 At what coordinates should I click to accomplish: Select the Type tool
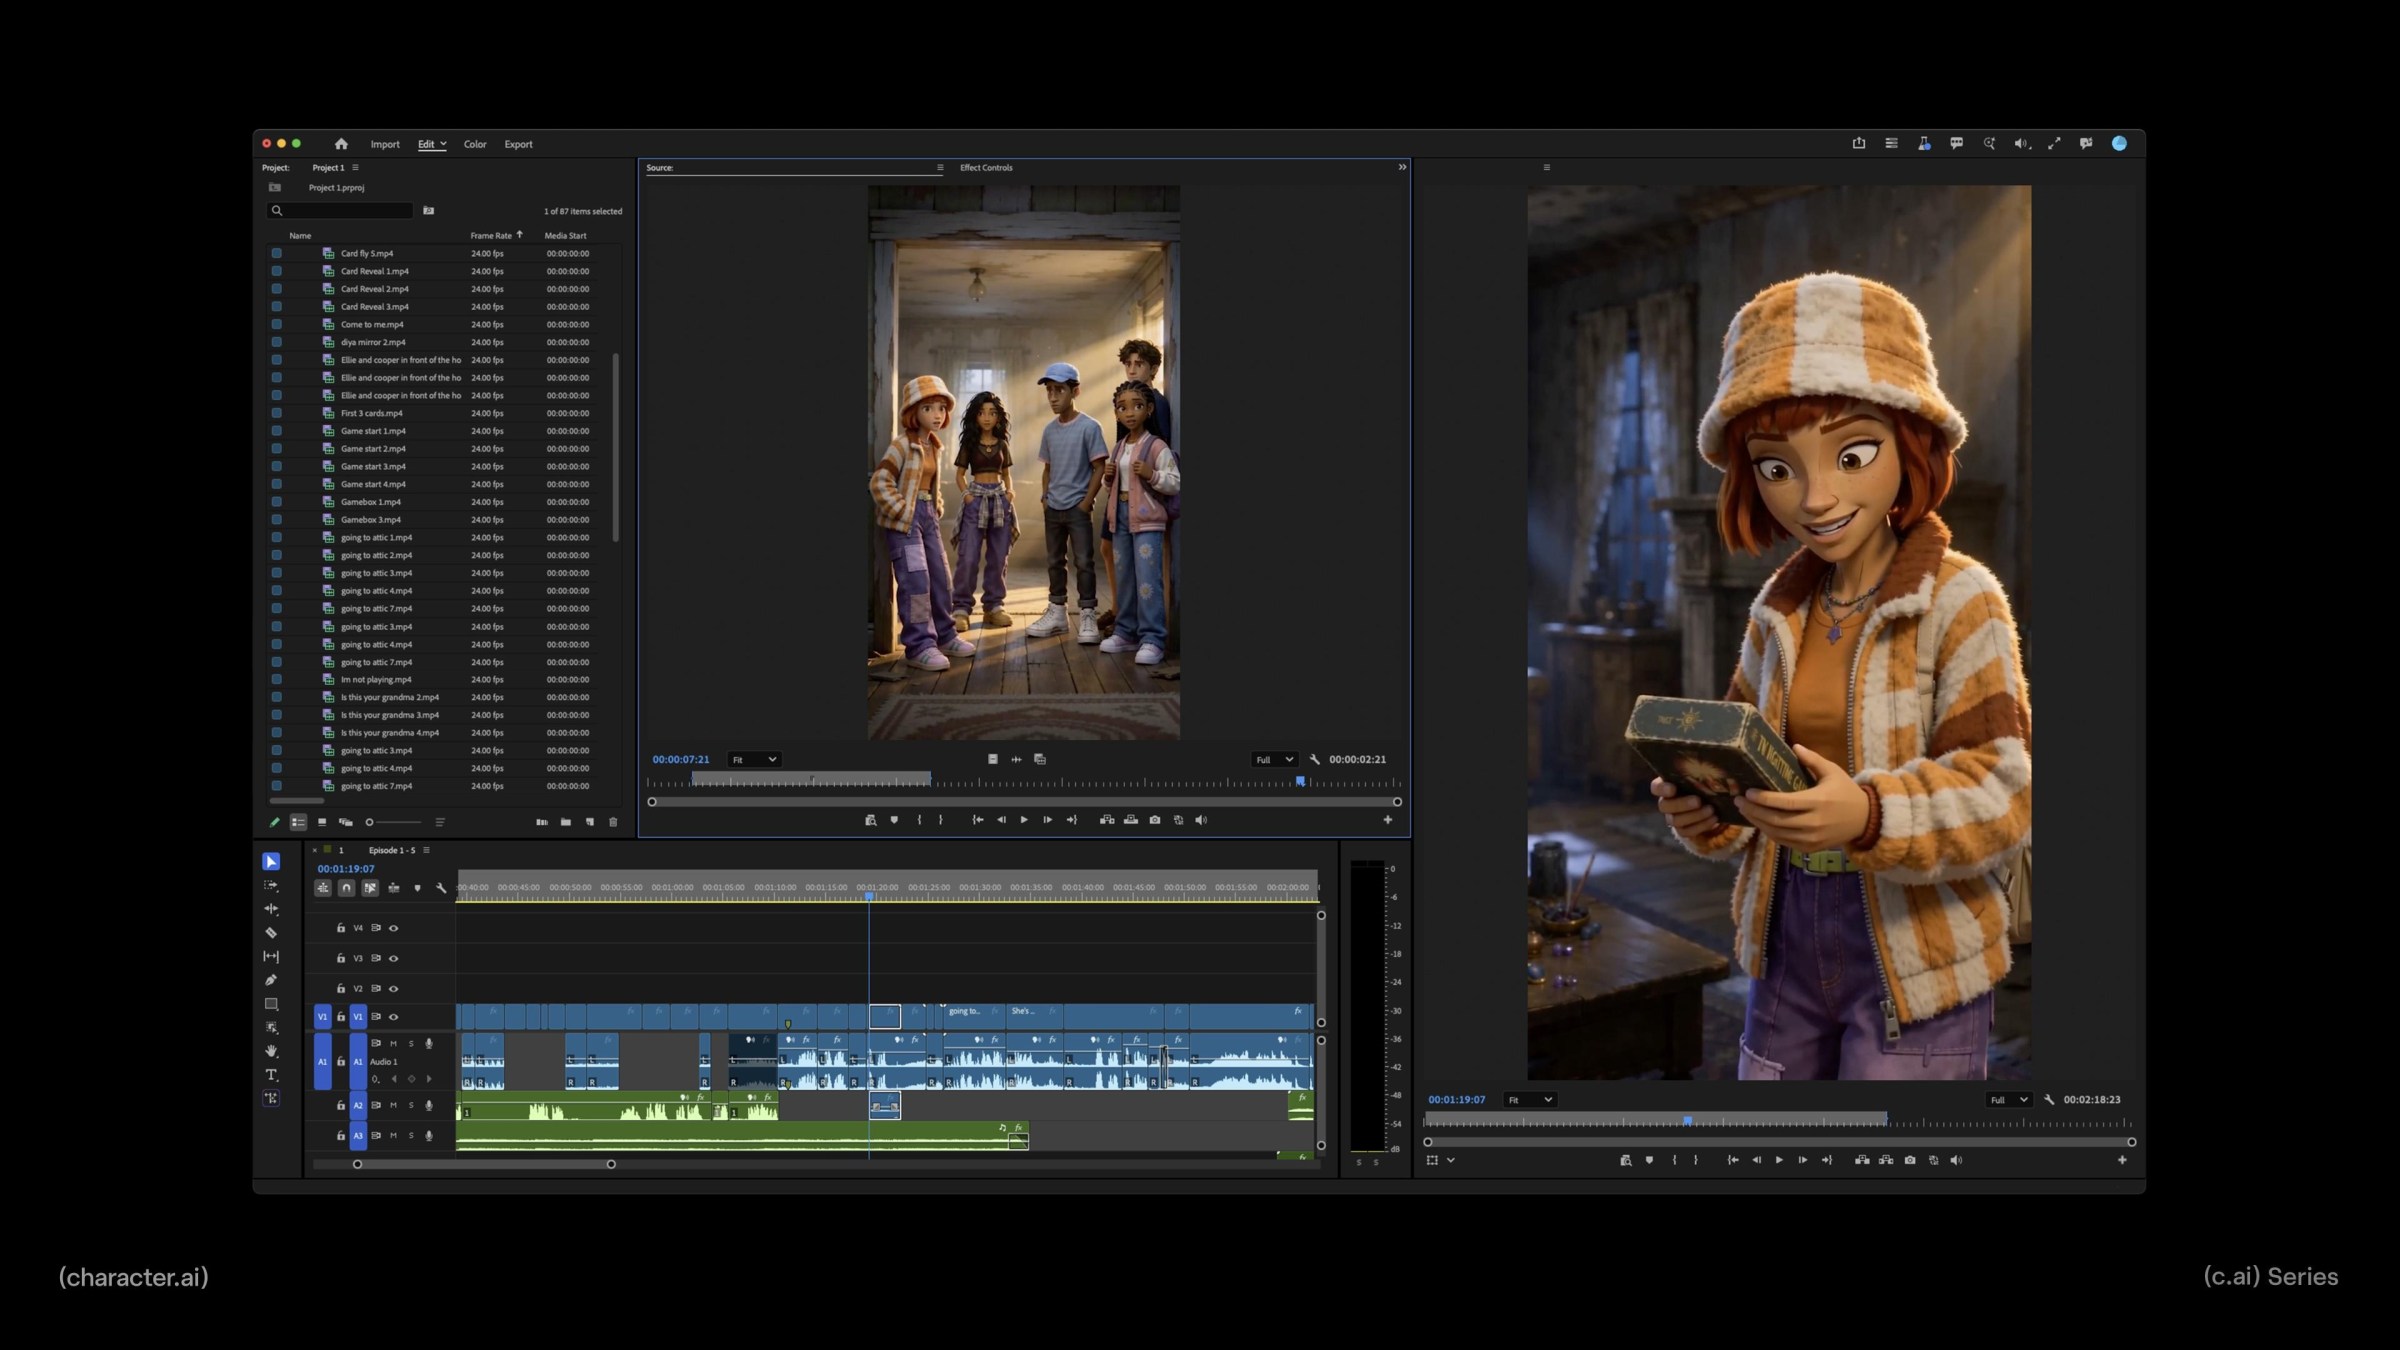coord(271,1075)
